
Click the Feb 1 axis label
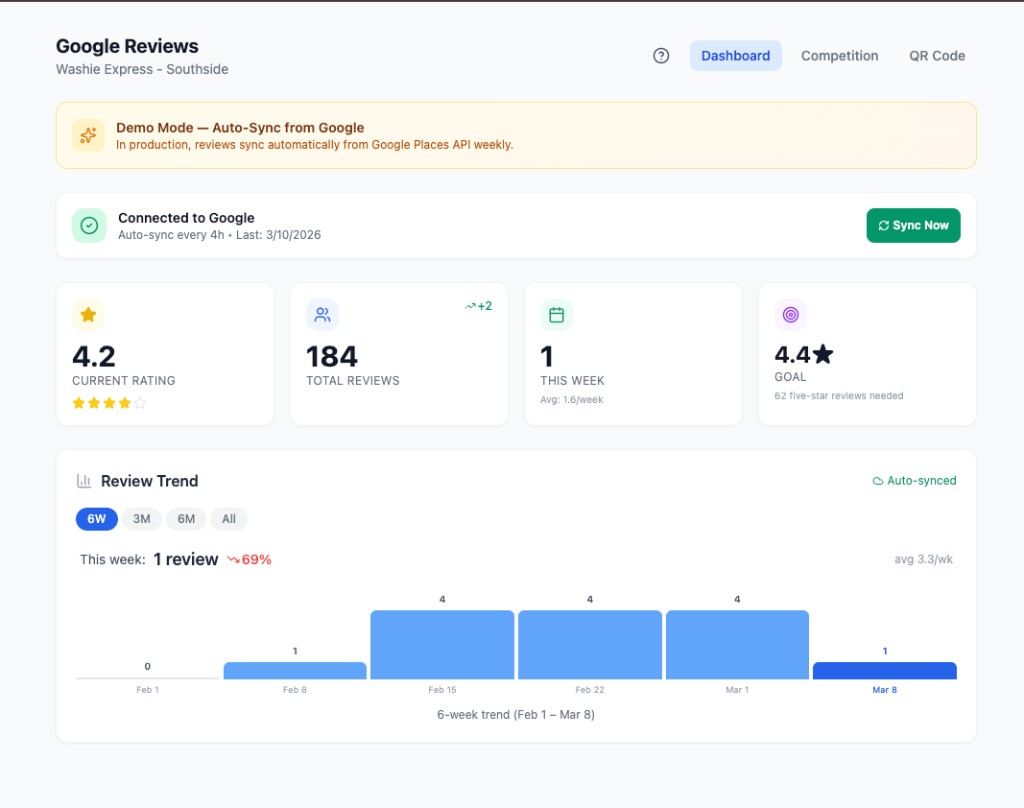148,690
